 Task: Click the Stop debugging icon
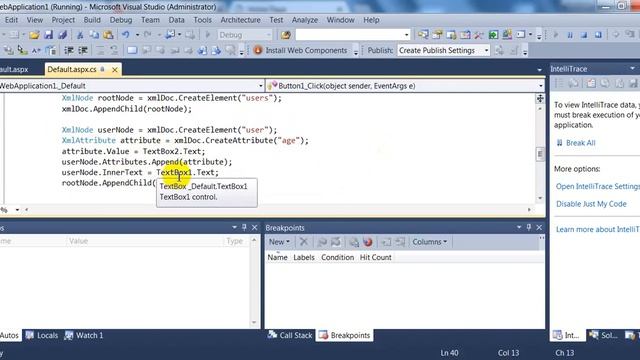coord(584,35)
